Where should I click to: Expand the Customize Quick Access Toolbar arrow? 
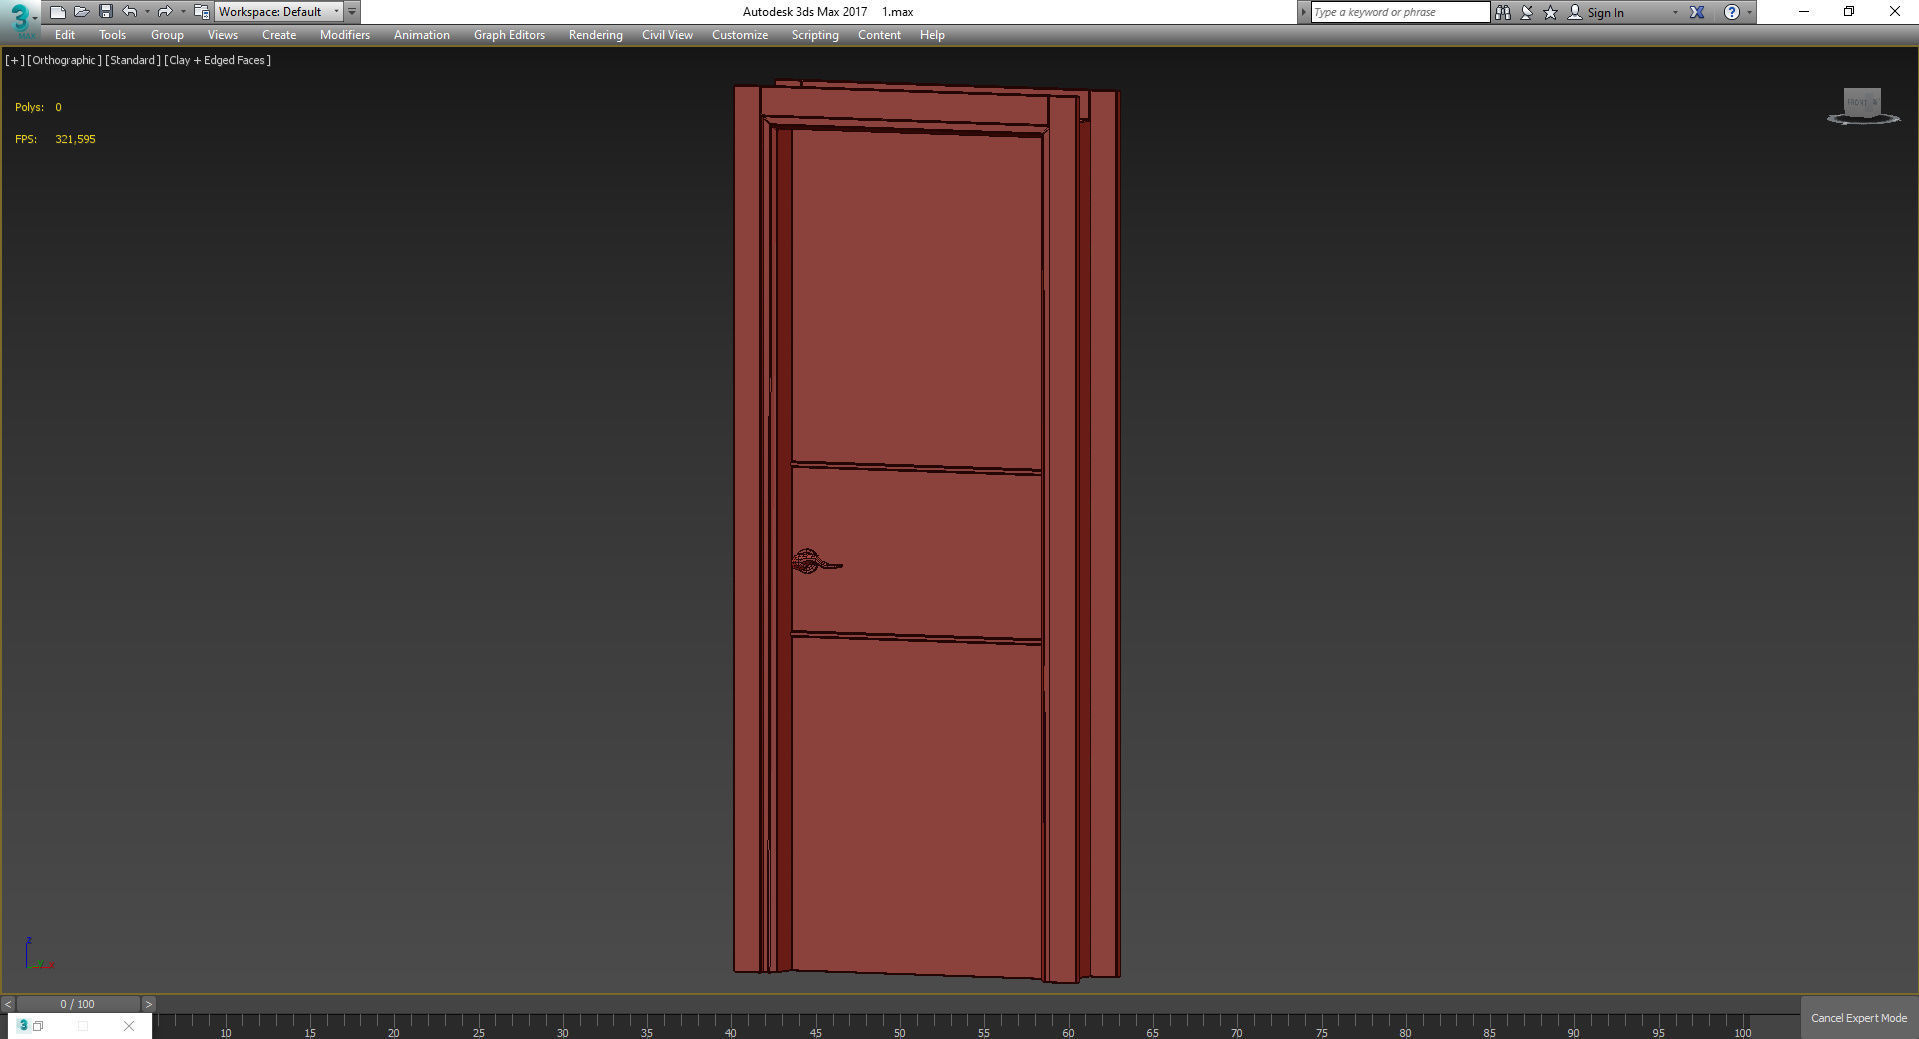click(x=352, y=12)
